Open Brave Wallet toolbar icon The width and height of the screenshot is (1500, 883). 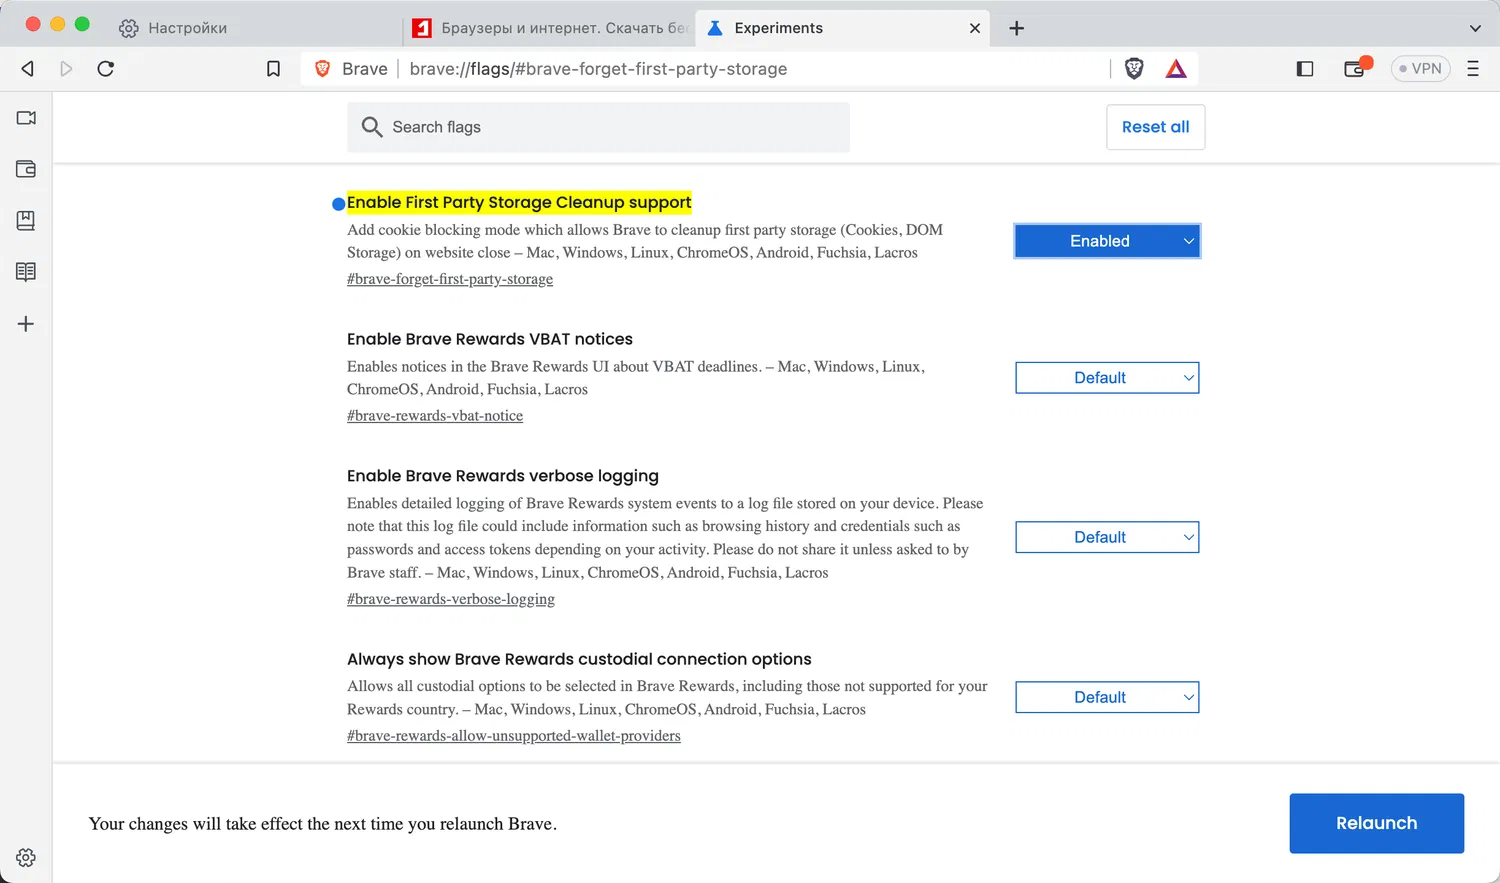(x=1355, y=69)
